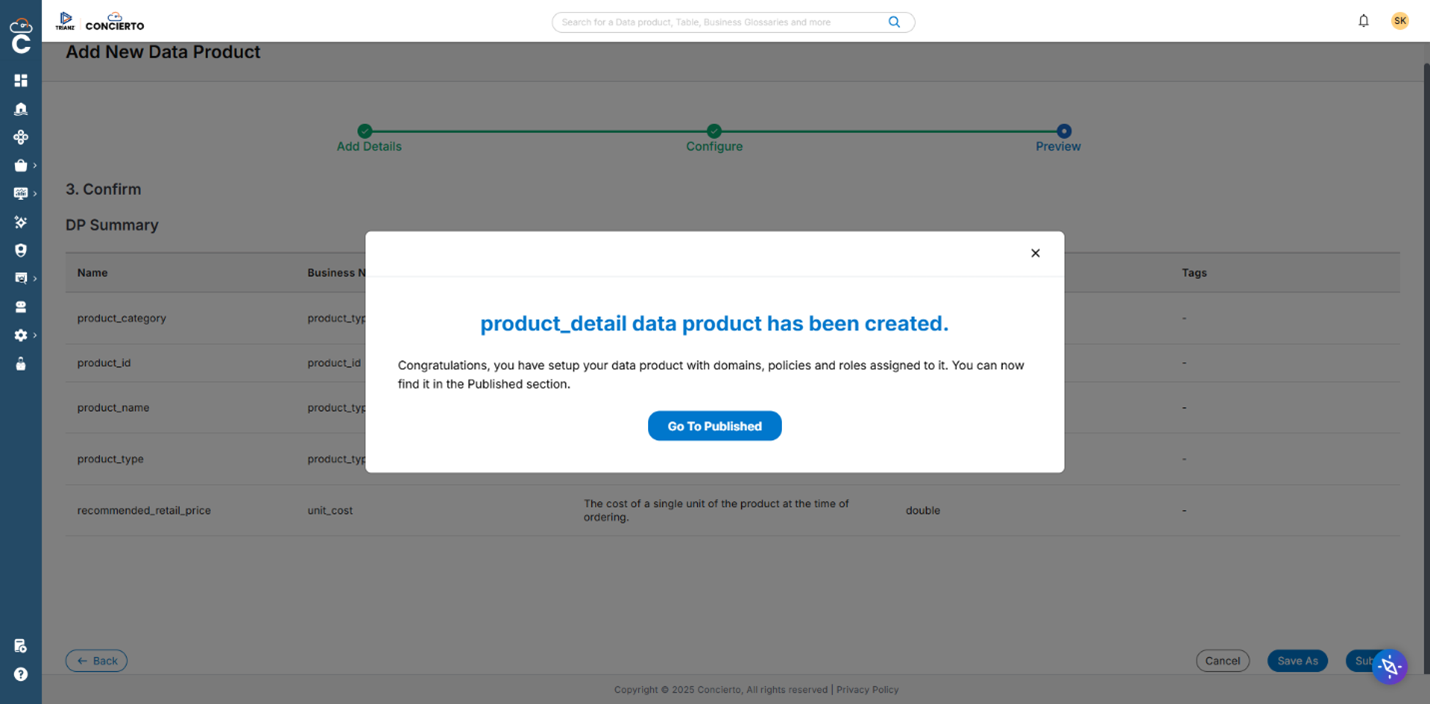Screen dimensions: 1430x704
Task: Select the dashboard grid icon in sidebar
Action: coord(20,80)
